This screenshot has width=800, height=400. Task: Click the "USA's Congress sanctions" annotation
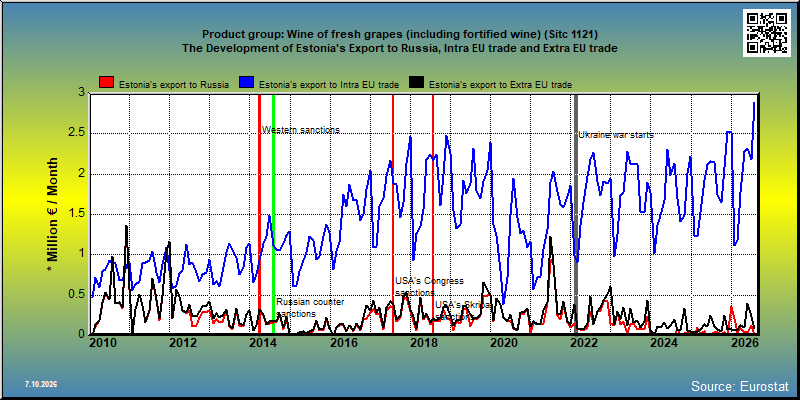(x=430, y=287)
